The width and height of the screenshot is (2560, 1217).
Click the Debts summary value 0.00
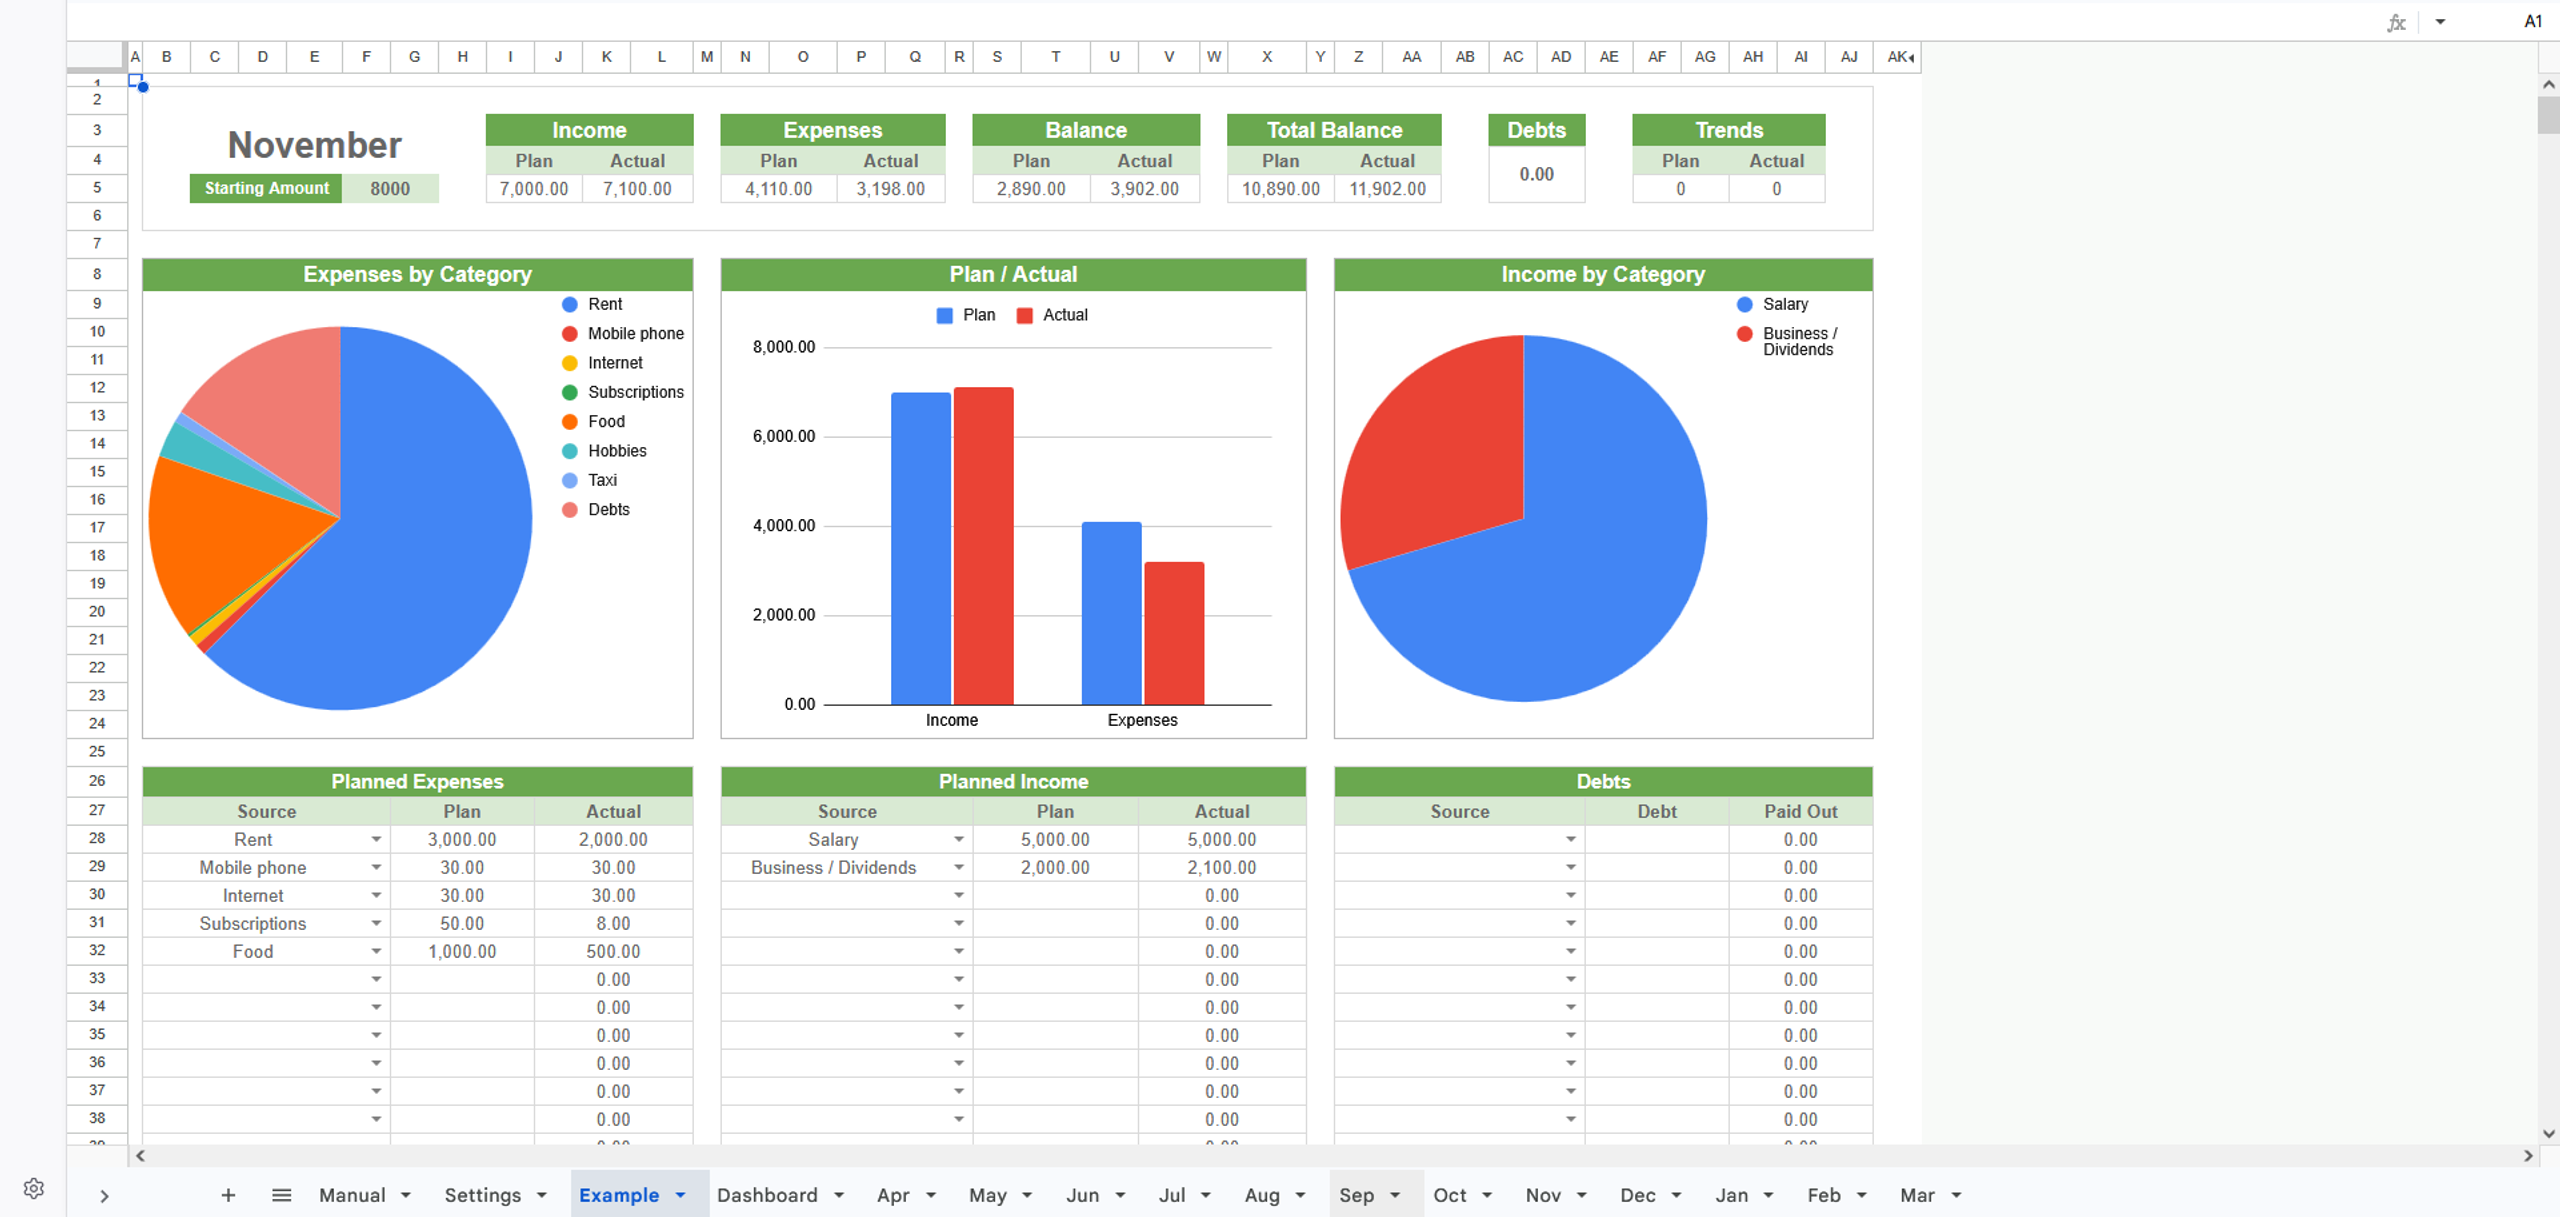click(x=1536, y=174)
